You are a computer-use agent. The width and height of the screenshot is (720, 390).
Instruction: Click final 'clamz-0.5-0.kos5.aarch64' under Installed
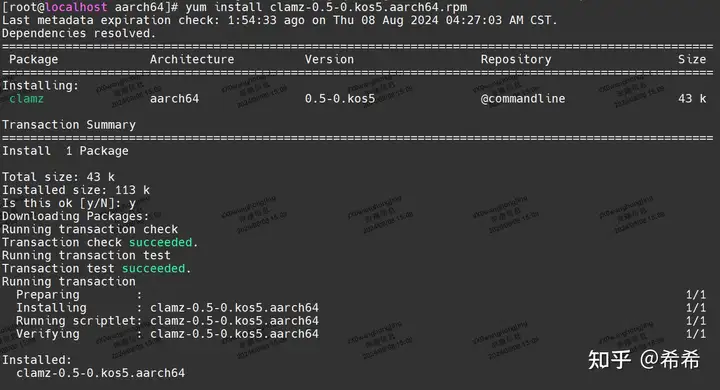101,373
